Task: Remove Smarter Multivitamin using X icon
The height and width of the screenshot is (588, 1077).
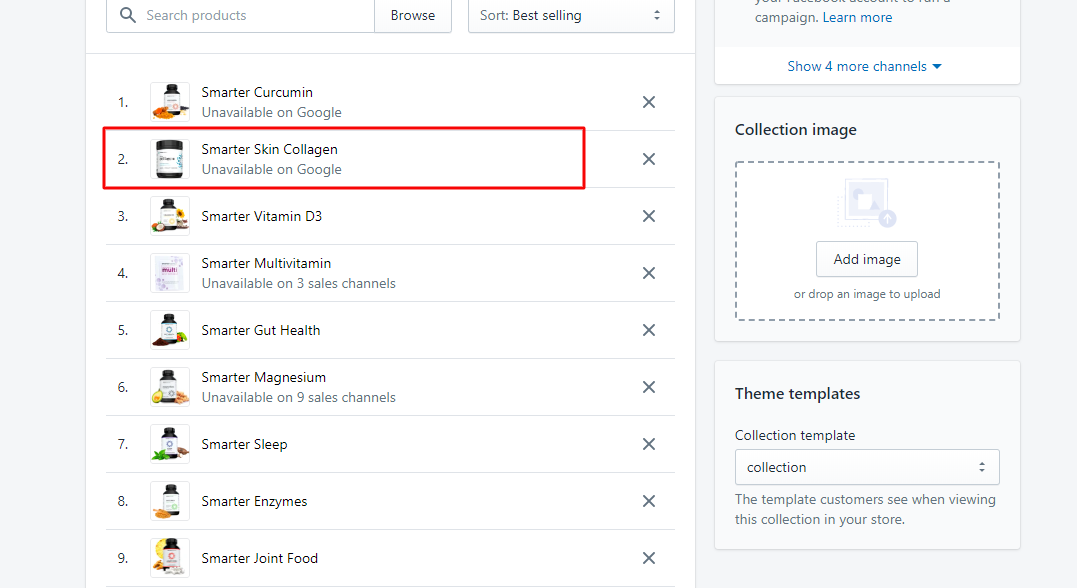Action: coord(648,273)
